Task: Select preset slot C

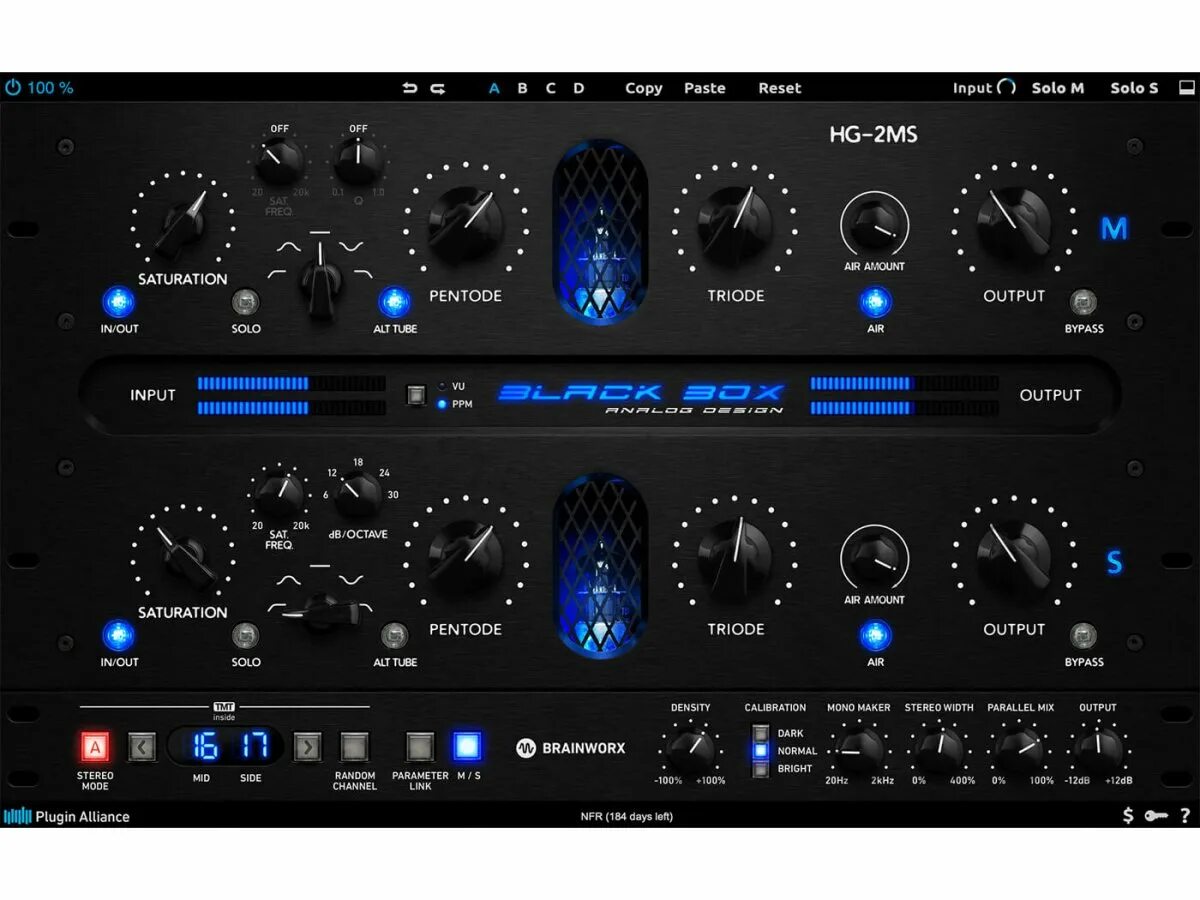Action: tap(550, 88)
